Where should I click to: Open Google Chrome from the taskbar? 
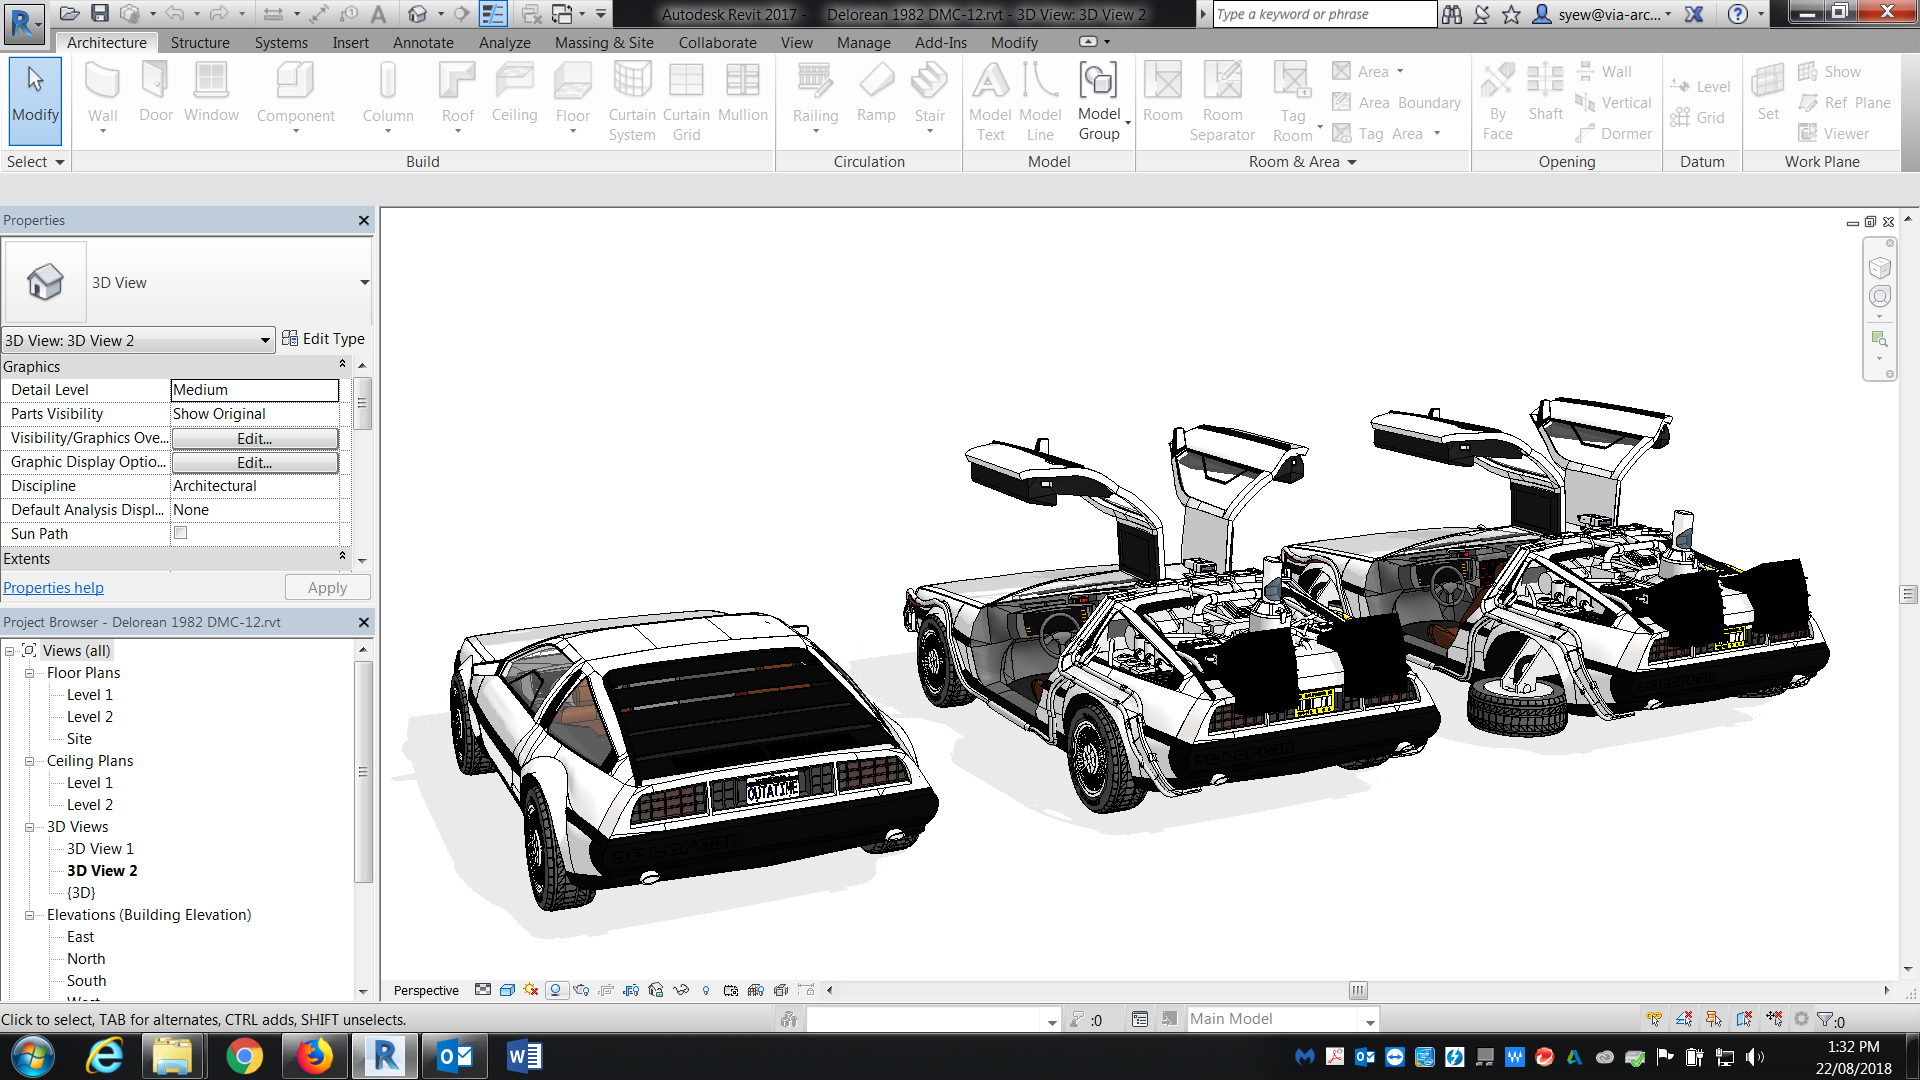(x=244, y=1056)
